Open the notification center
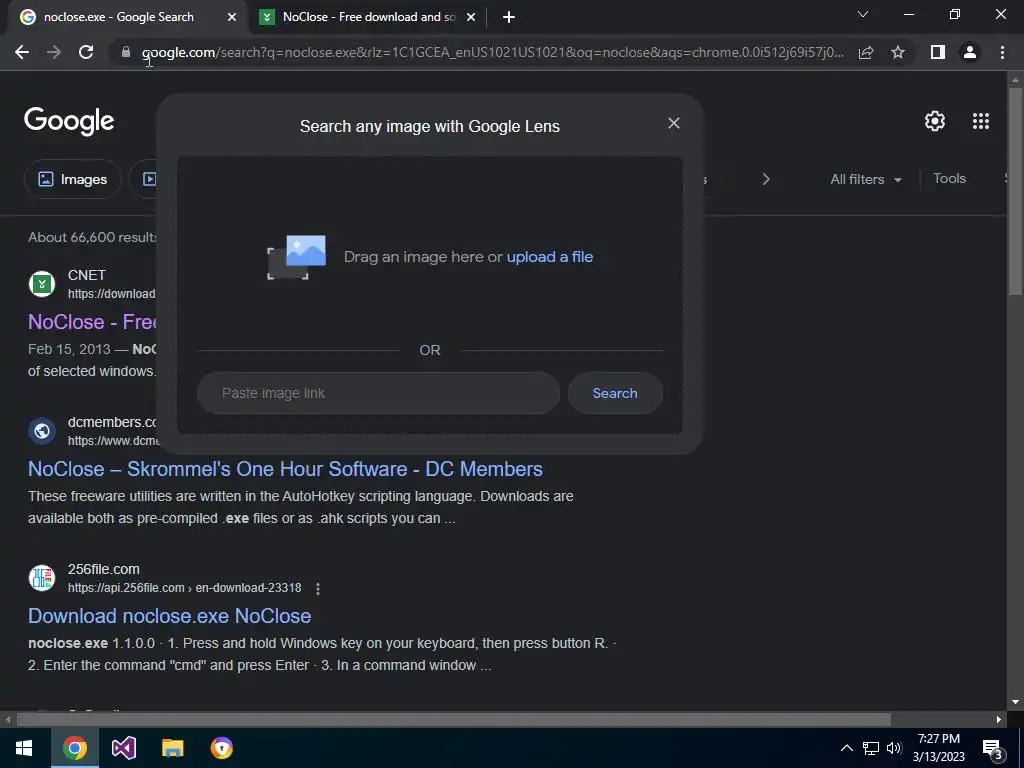 (x=992, y=748)
